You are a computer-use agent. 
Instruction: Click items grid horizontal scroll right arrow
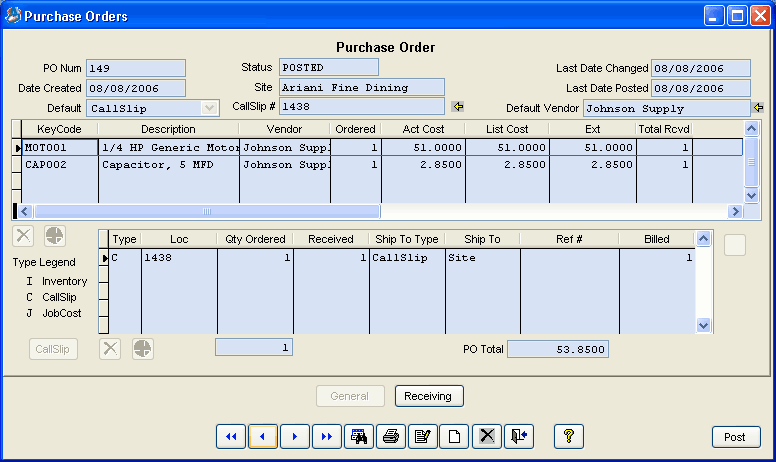(735, 212)
